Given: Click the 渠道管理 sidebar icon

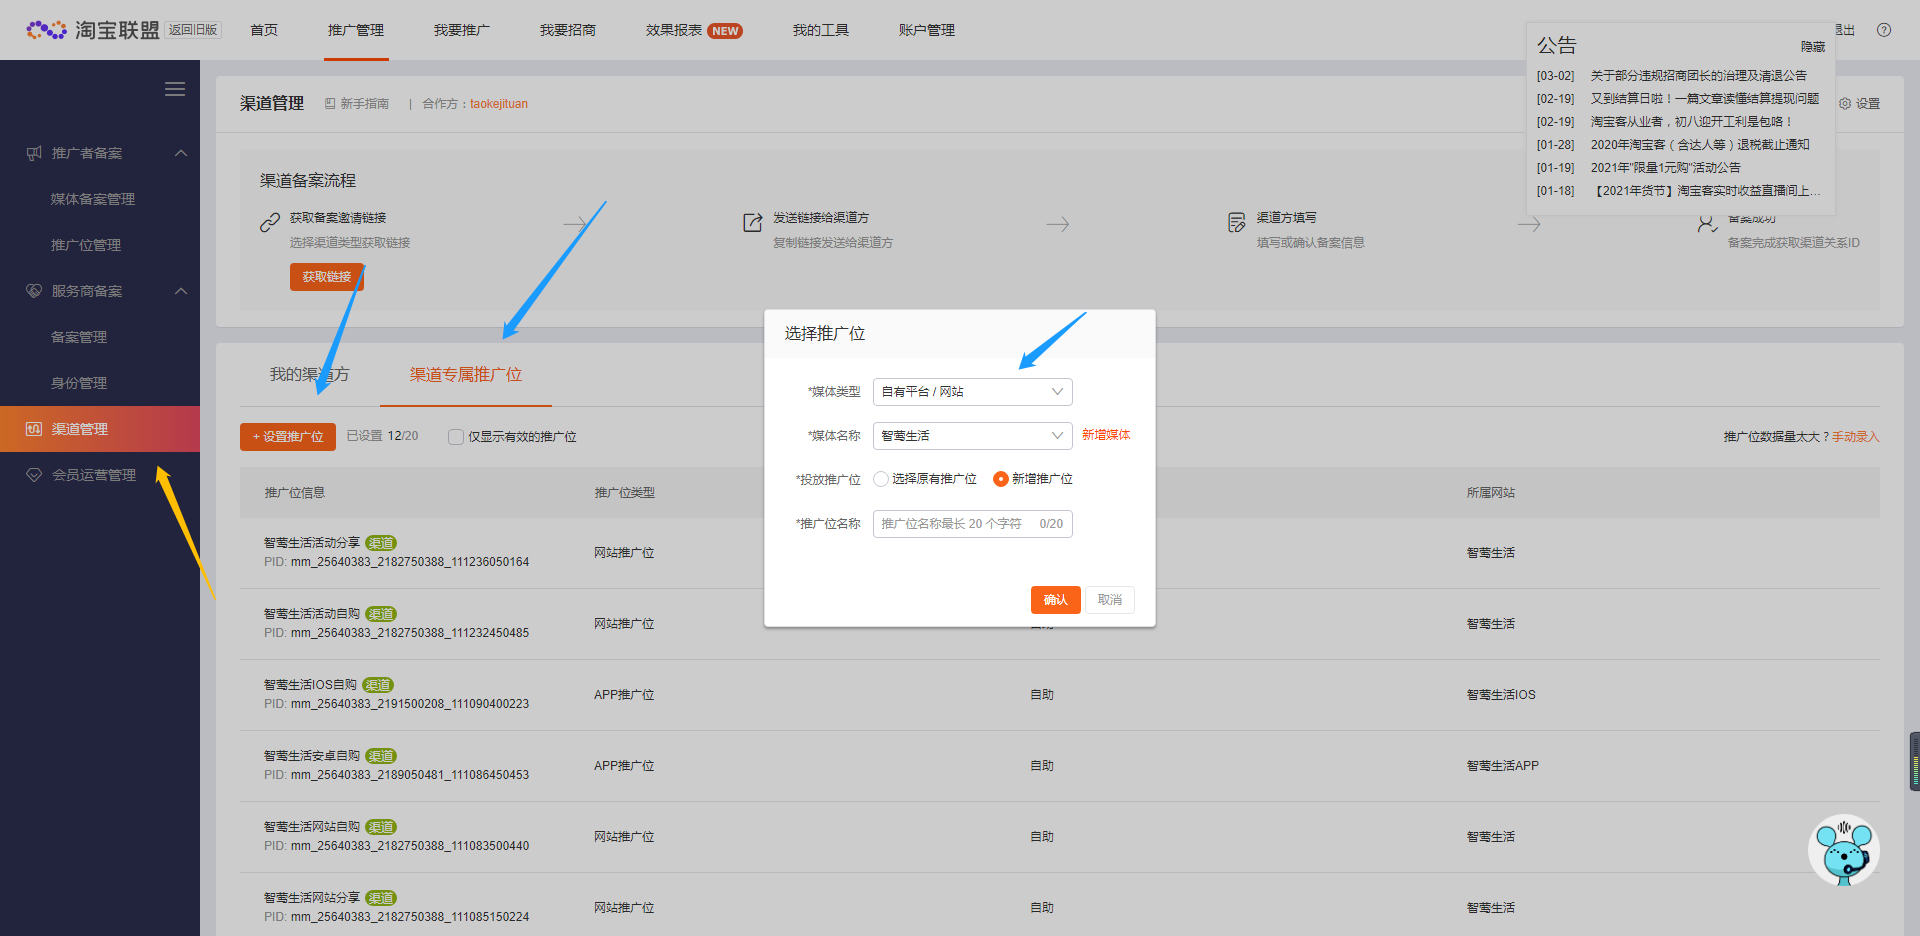Looking at the screenshot, I should pos(34,429).
